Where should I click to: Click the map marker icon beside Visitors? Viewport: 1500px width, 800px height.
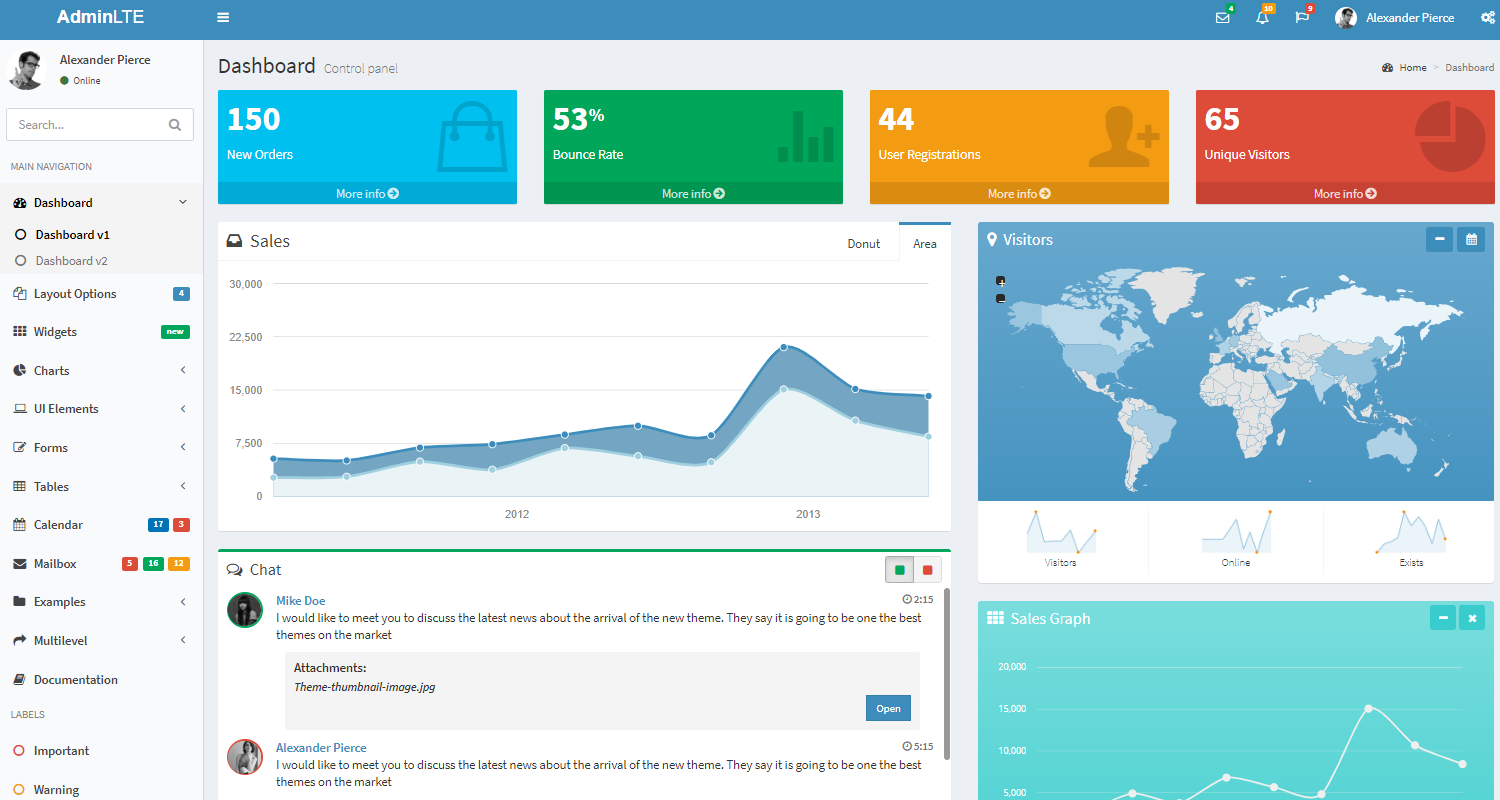click(x=992, y=240)
